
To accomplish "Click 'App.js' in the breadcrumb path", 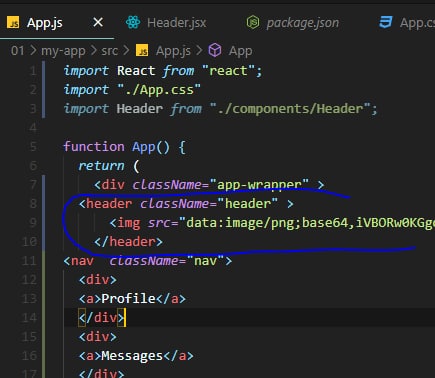I will (173, 51).
